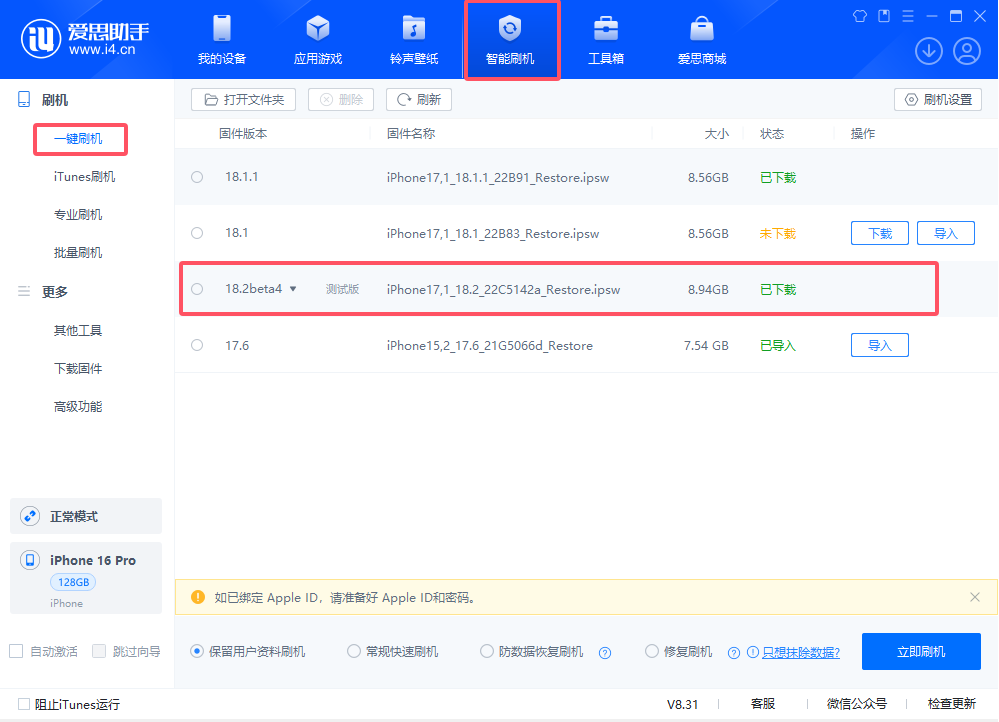Open the 只想抹除数据? link

pyautogui.click(x=802, y=651)
